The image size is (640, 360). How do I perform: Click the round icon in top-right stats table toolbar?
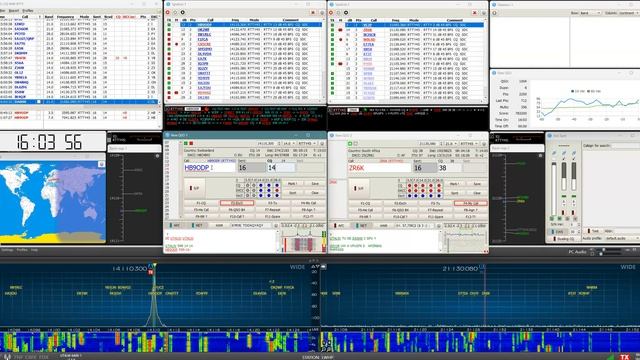494,13
